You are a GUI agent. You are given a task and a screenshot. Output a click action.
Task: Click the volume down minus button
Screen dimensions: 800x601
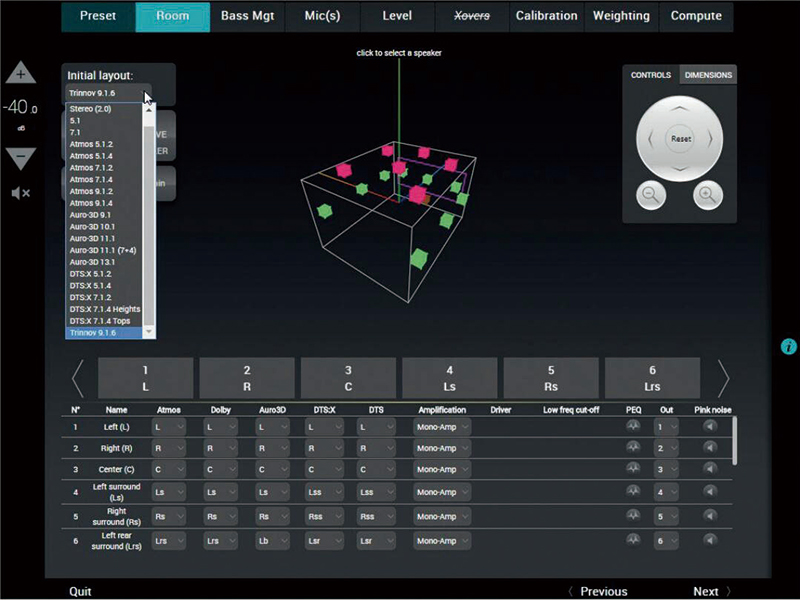(x=21, y=158)
